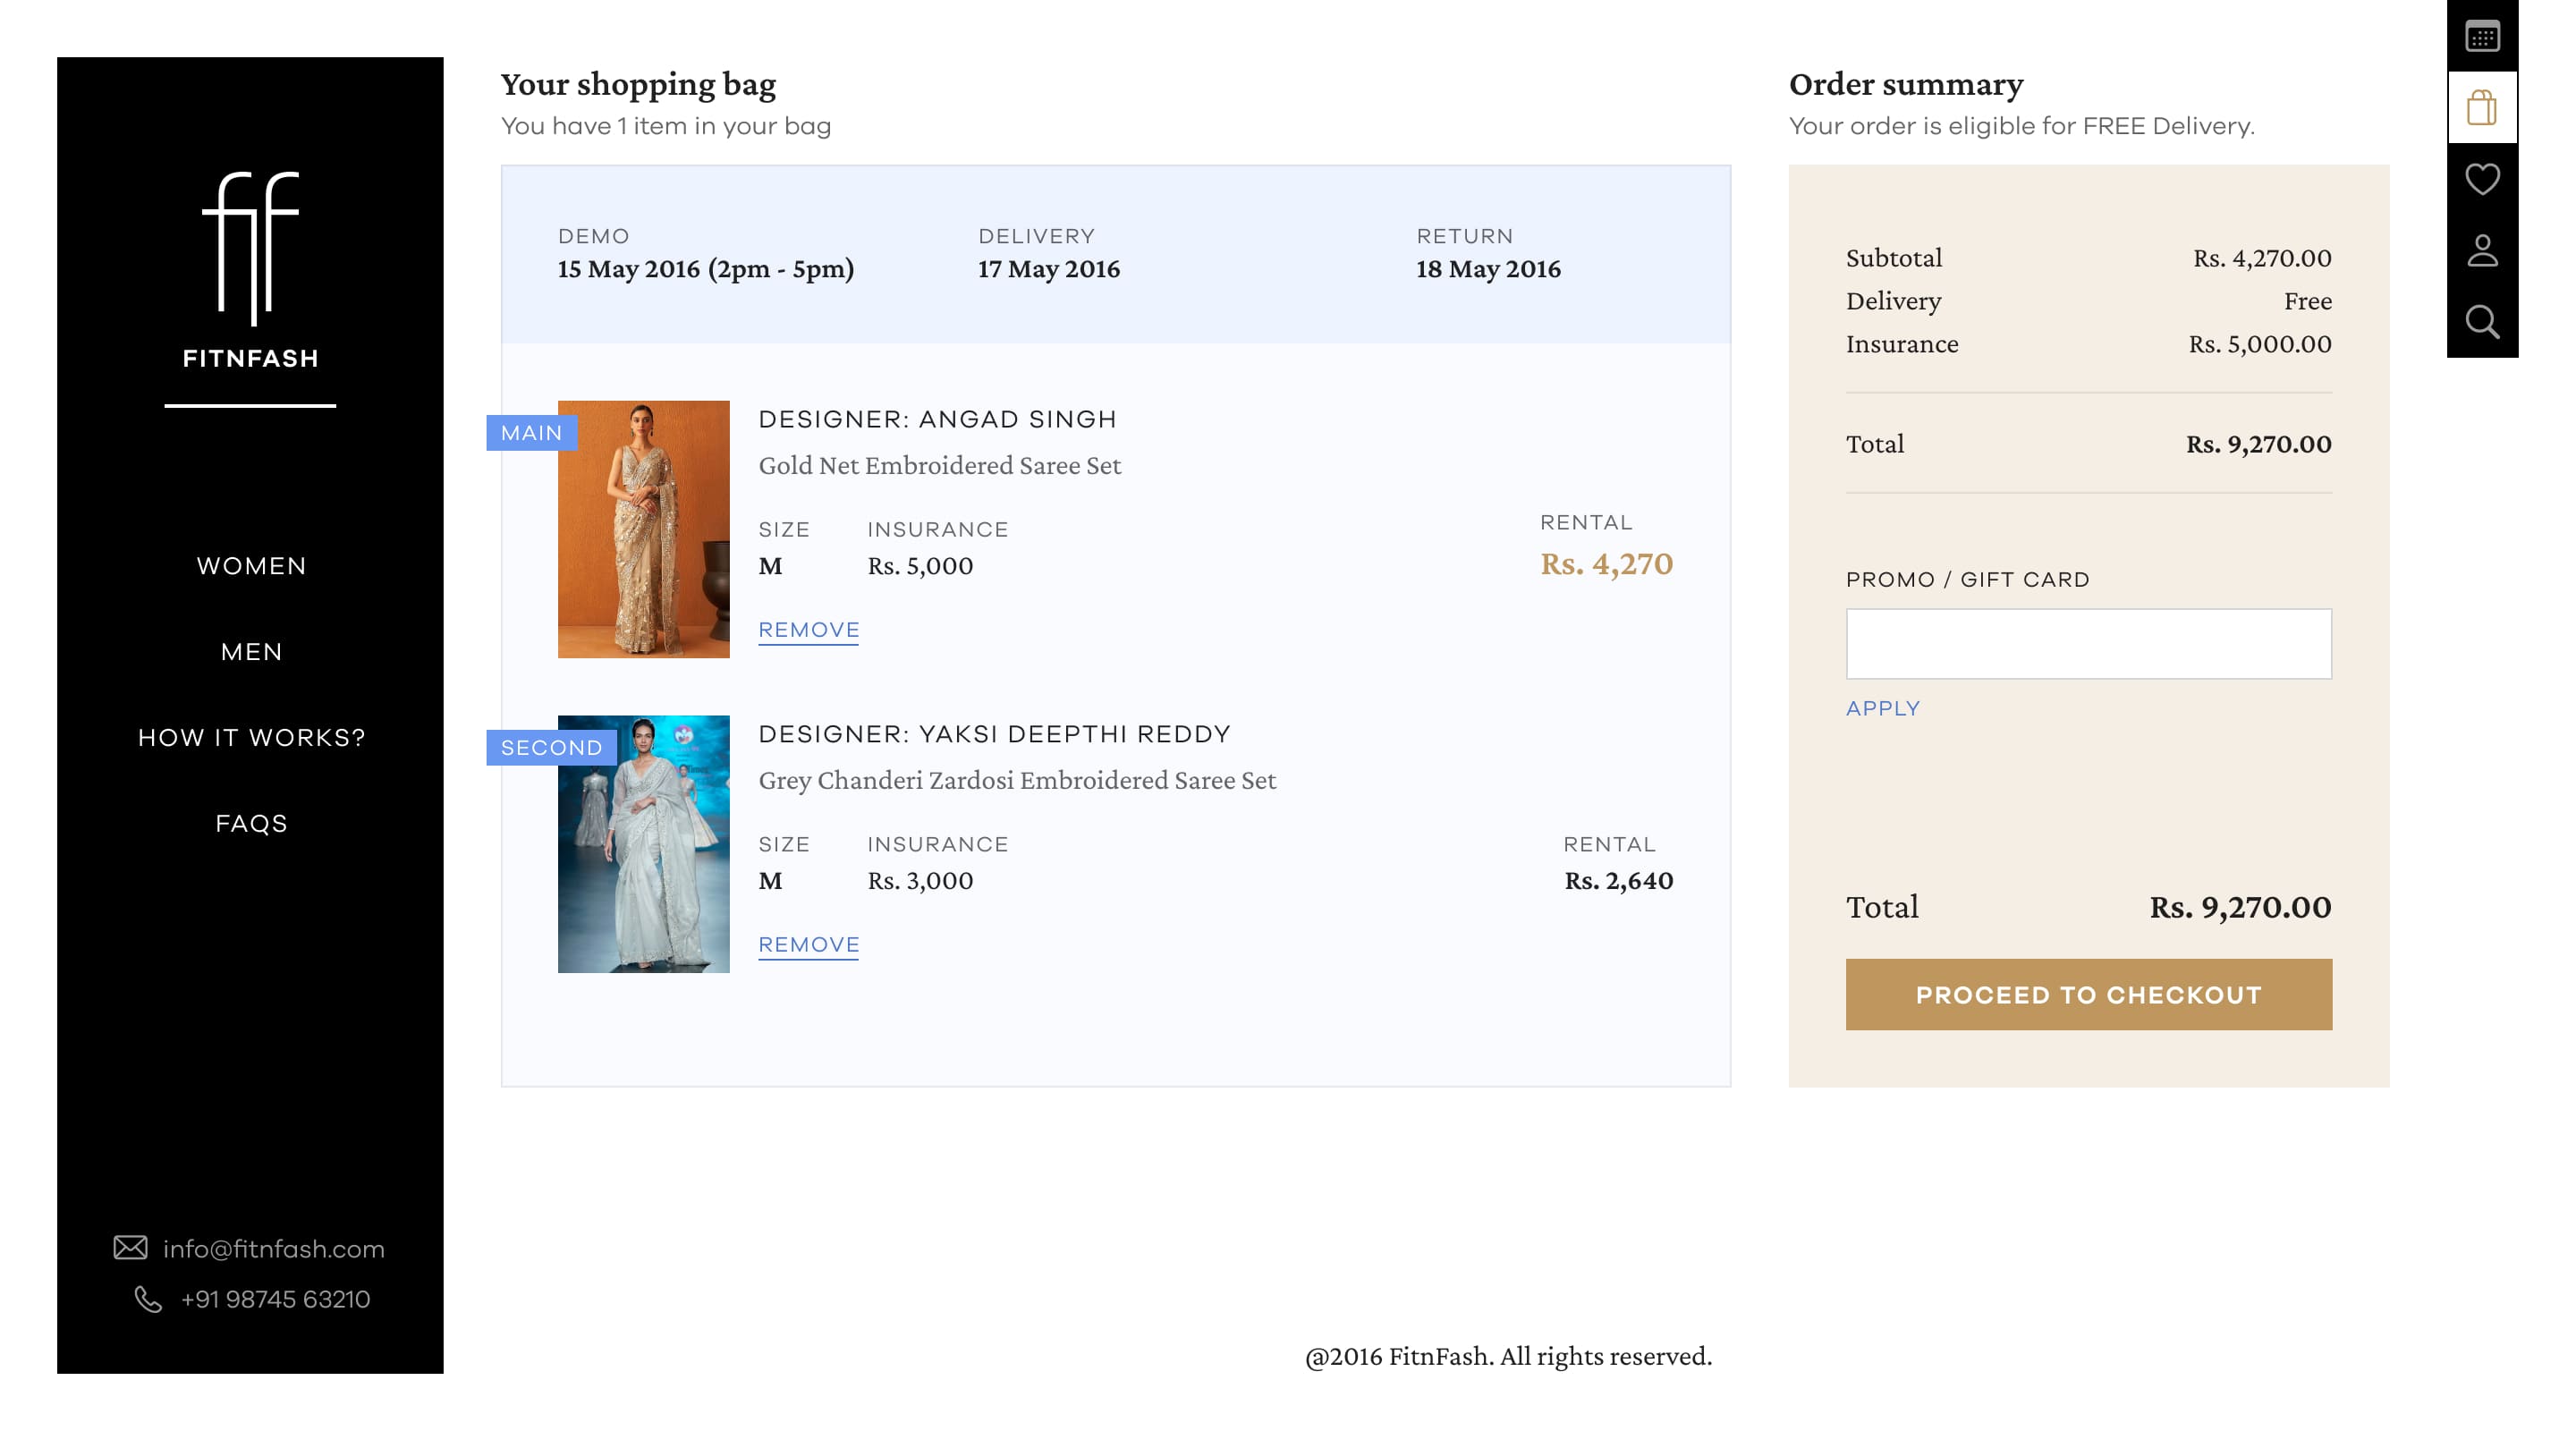Image resolution: width=2576 pixels, height=1431 pixels.
Task: Go to How It Works page
Action: tap(251, 737)
